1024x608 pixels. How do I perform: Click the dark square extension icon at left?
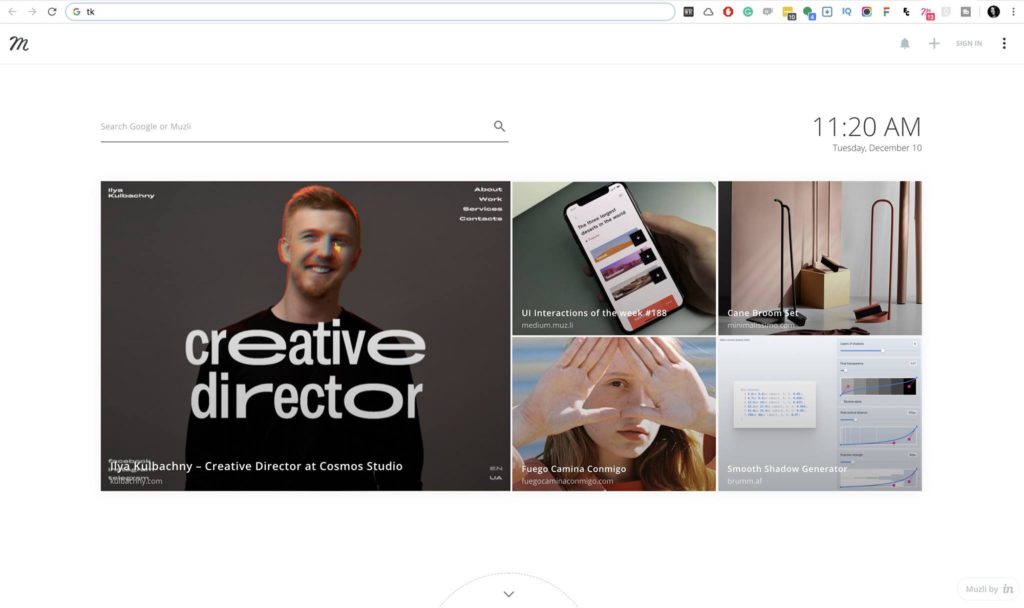[x=688, y=12]
